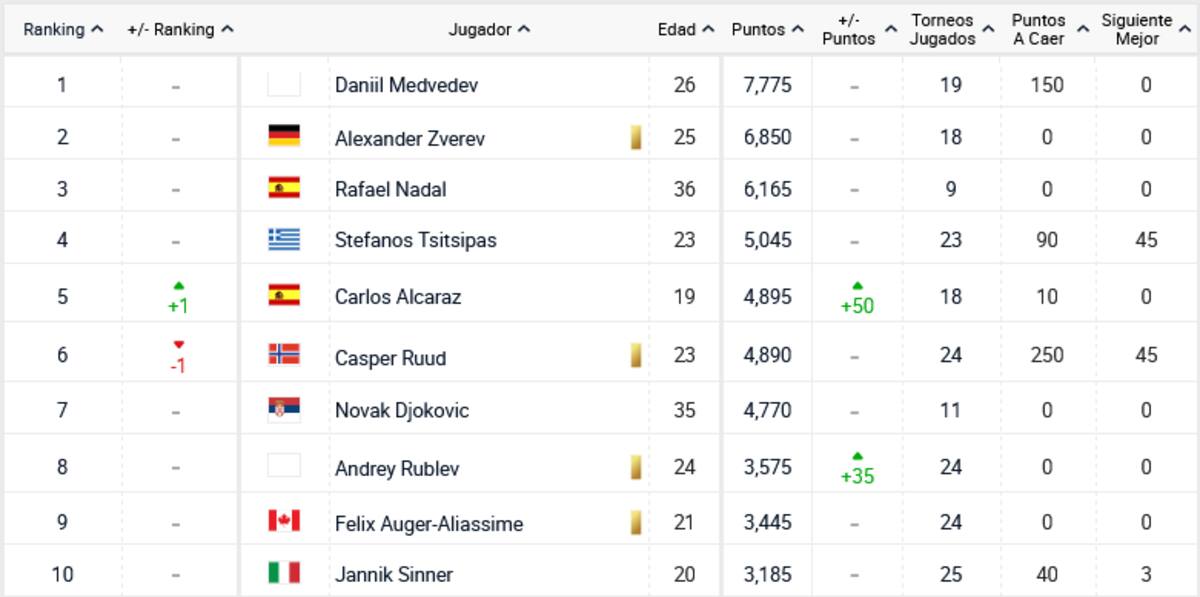The width and height of the screenshot is (1200, 597).
Task: Click the Norwegian flag beside Casper Ruud
Action: 284,354
